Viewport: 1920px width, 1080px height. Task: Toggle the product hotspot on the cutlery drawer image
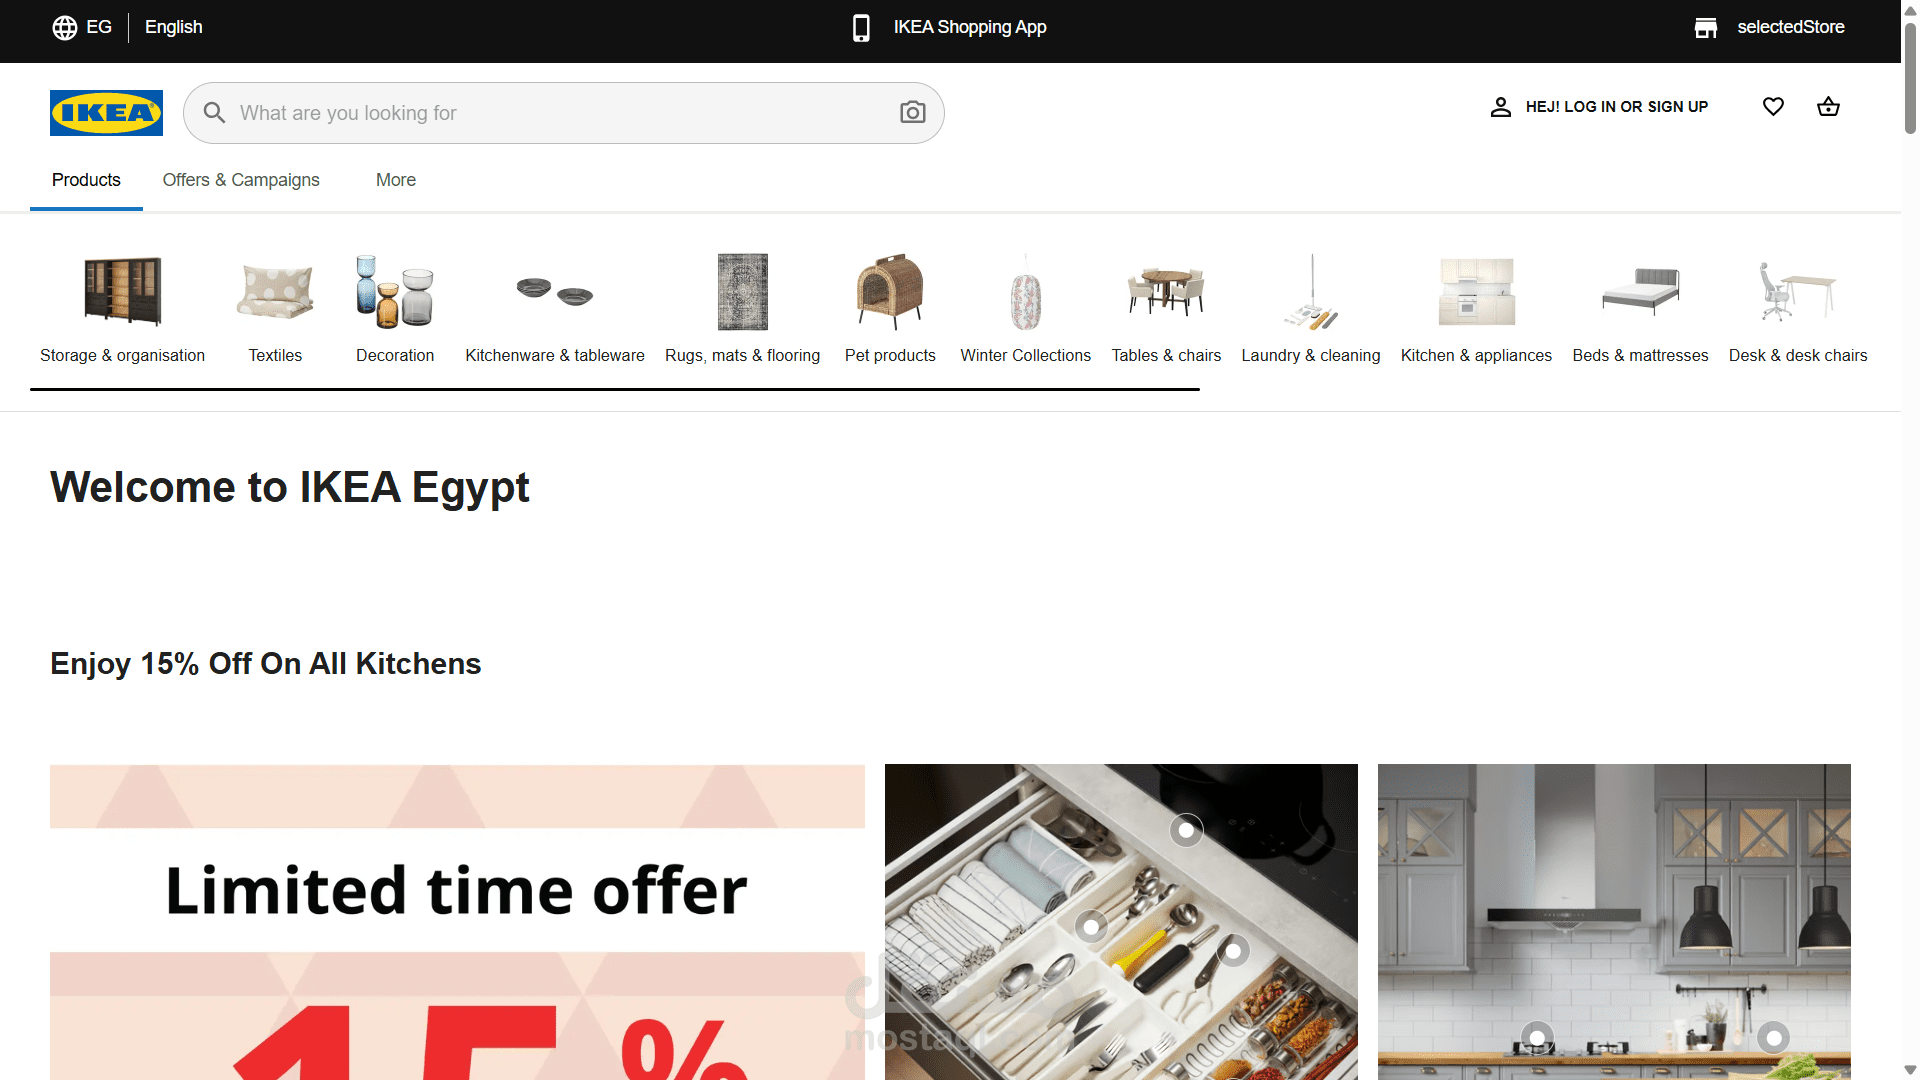[x=1187, y=829]
